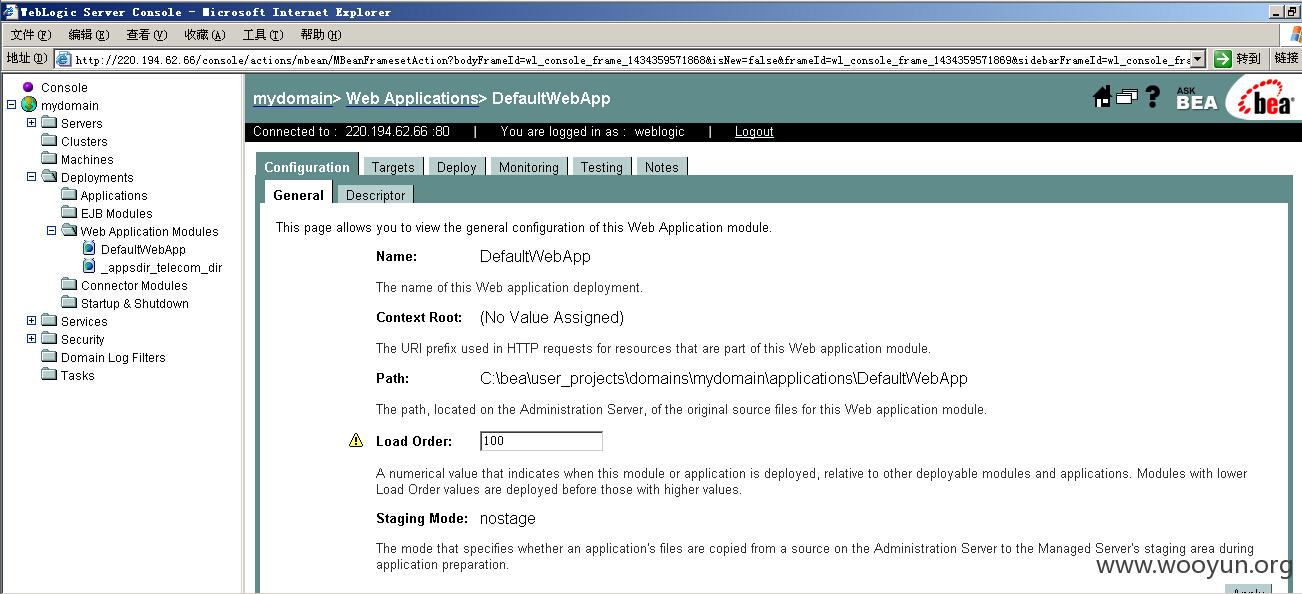
Task: Select _appsdir_telecom_dir in the tree
Action: click(161, 267)
